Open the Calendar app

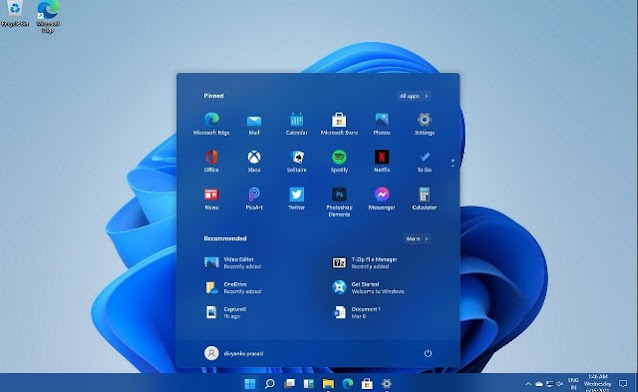point(296,124)
